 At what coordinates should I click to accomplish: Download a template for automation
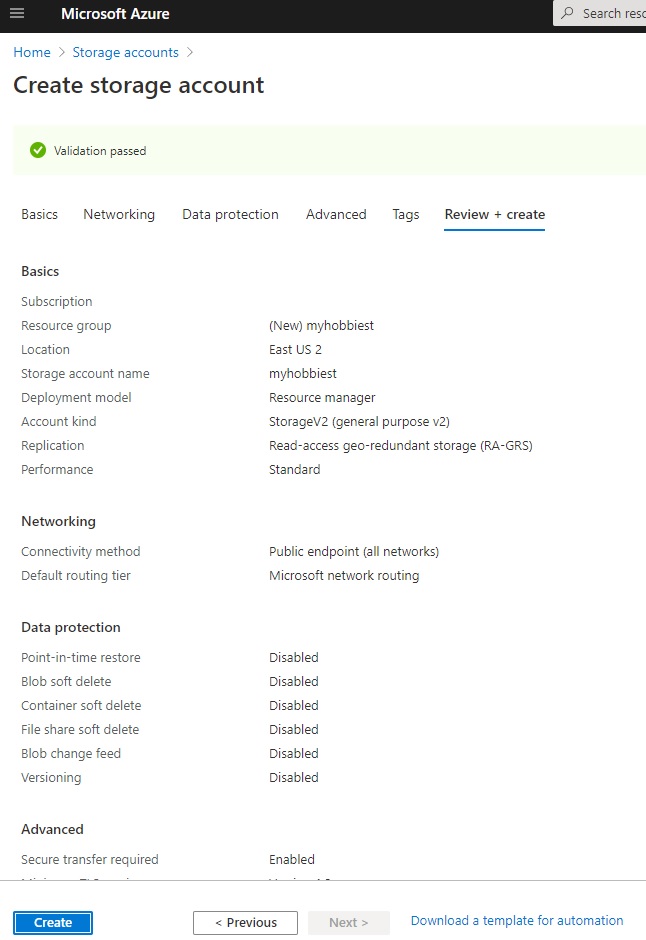point(517,921)
